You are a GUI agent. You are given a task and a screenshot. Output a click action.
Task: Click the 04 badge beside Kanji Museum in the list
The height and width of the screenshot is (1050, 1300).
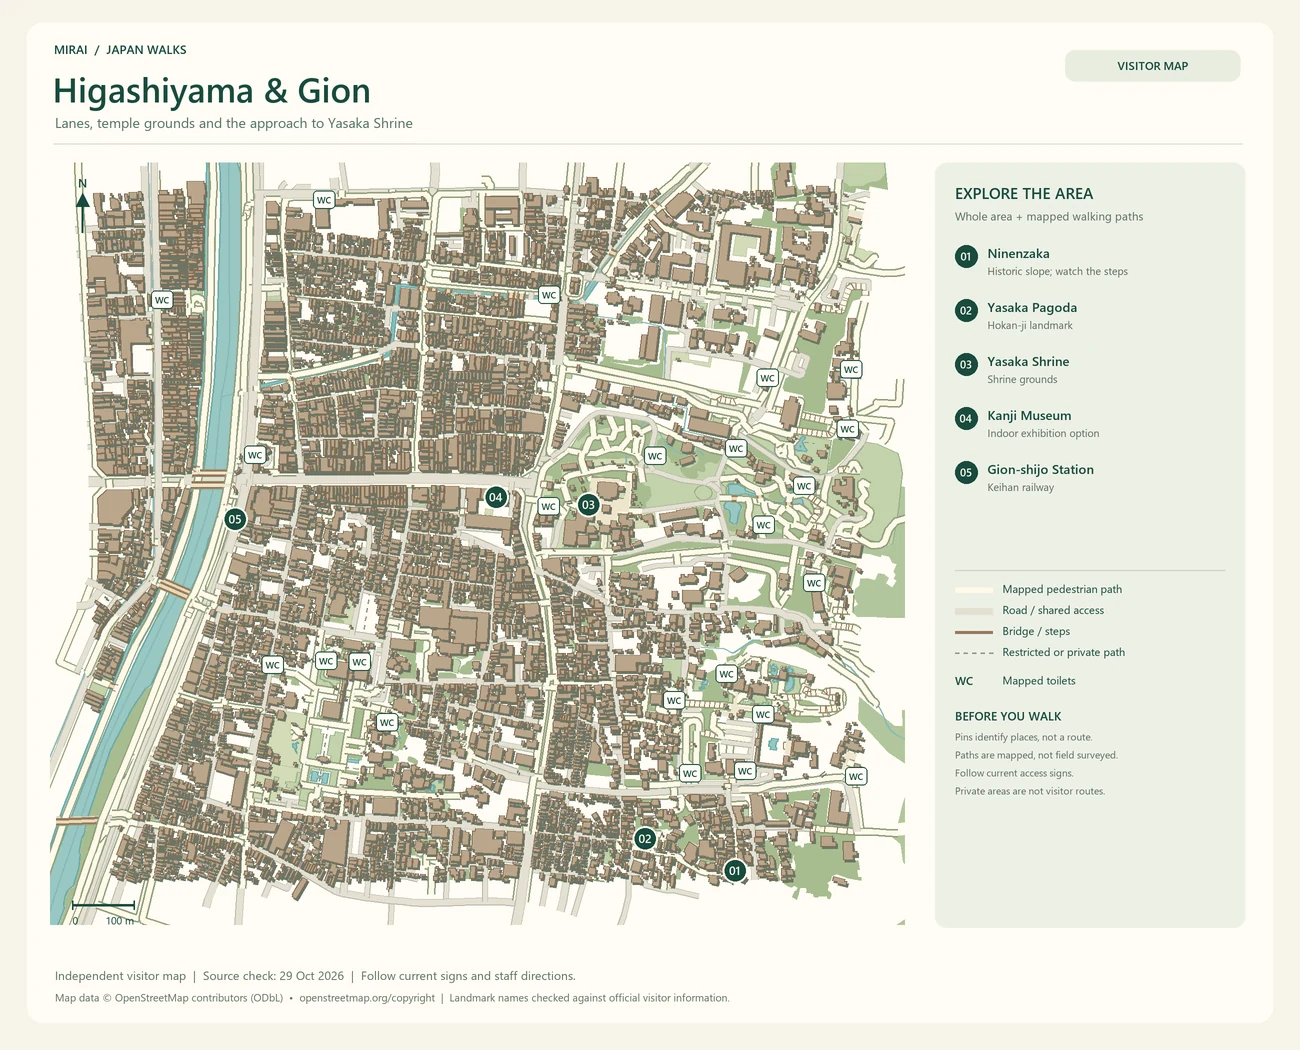coord(966,419)
